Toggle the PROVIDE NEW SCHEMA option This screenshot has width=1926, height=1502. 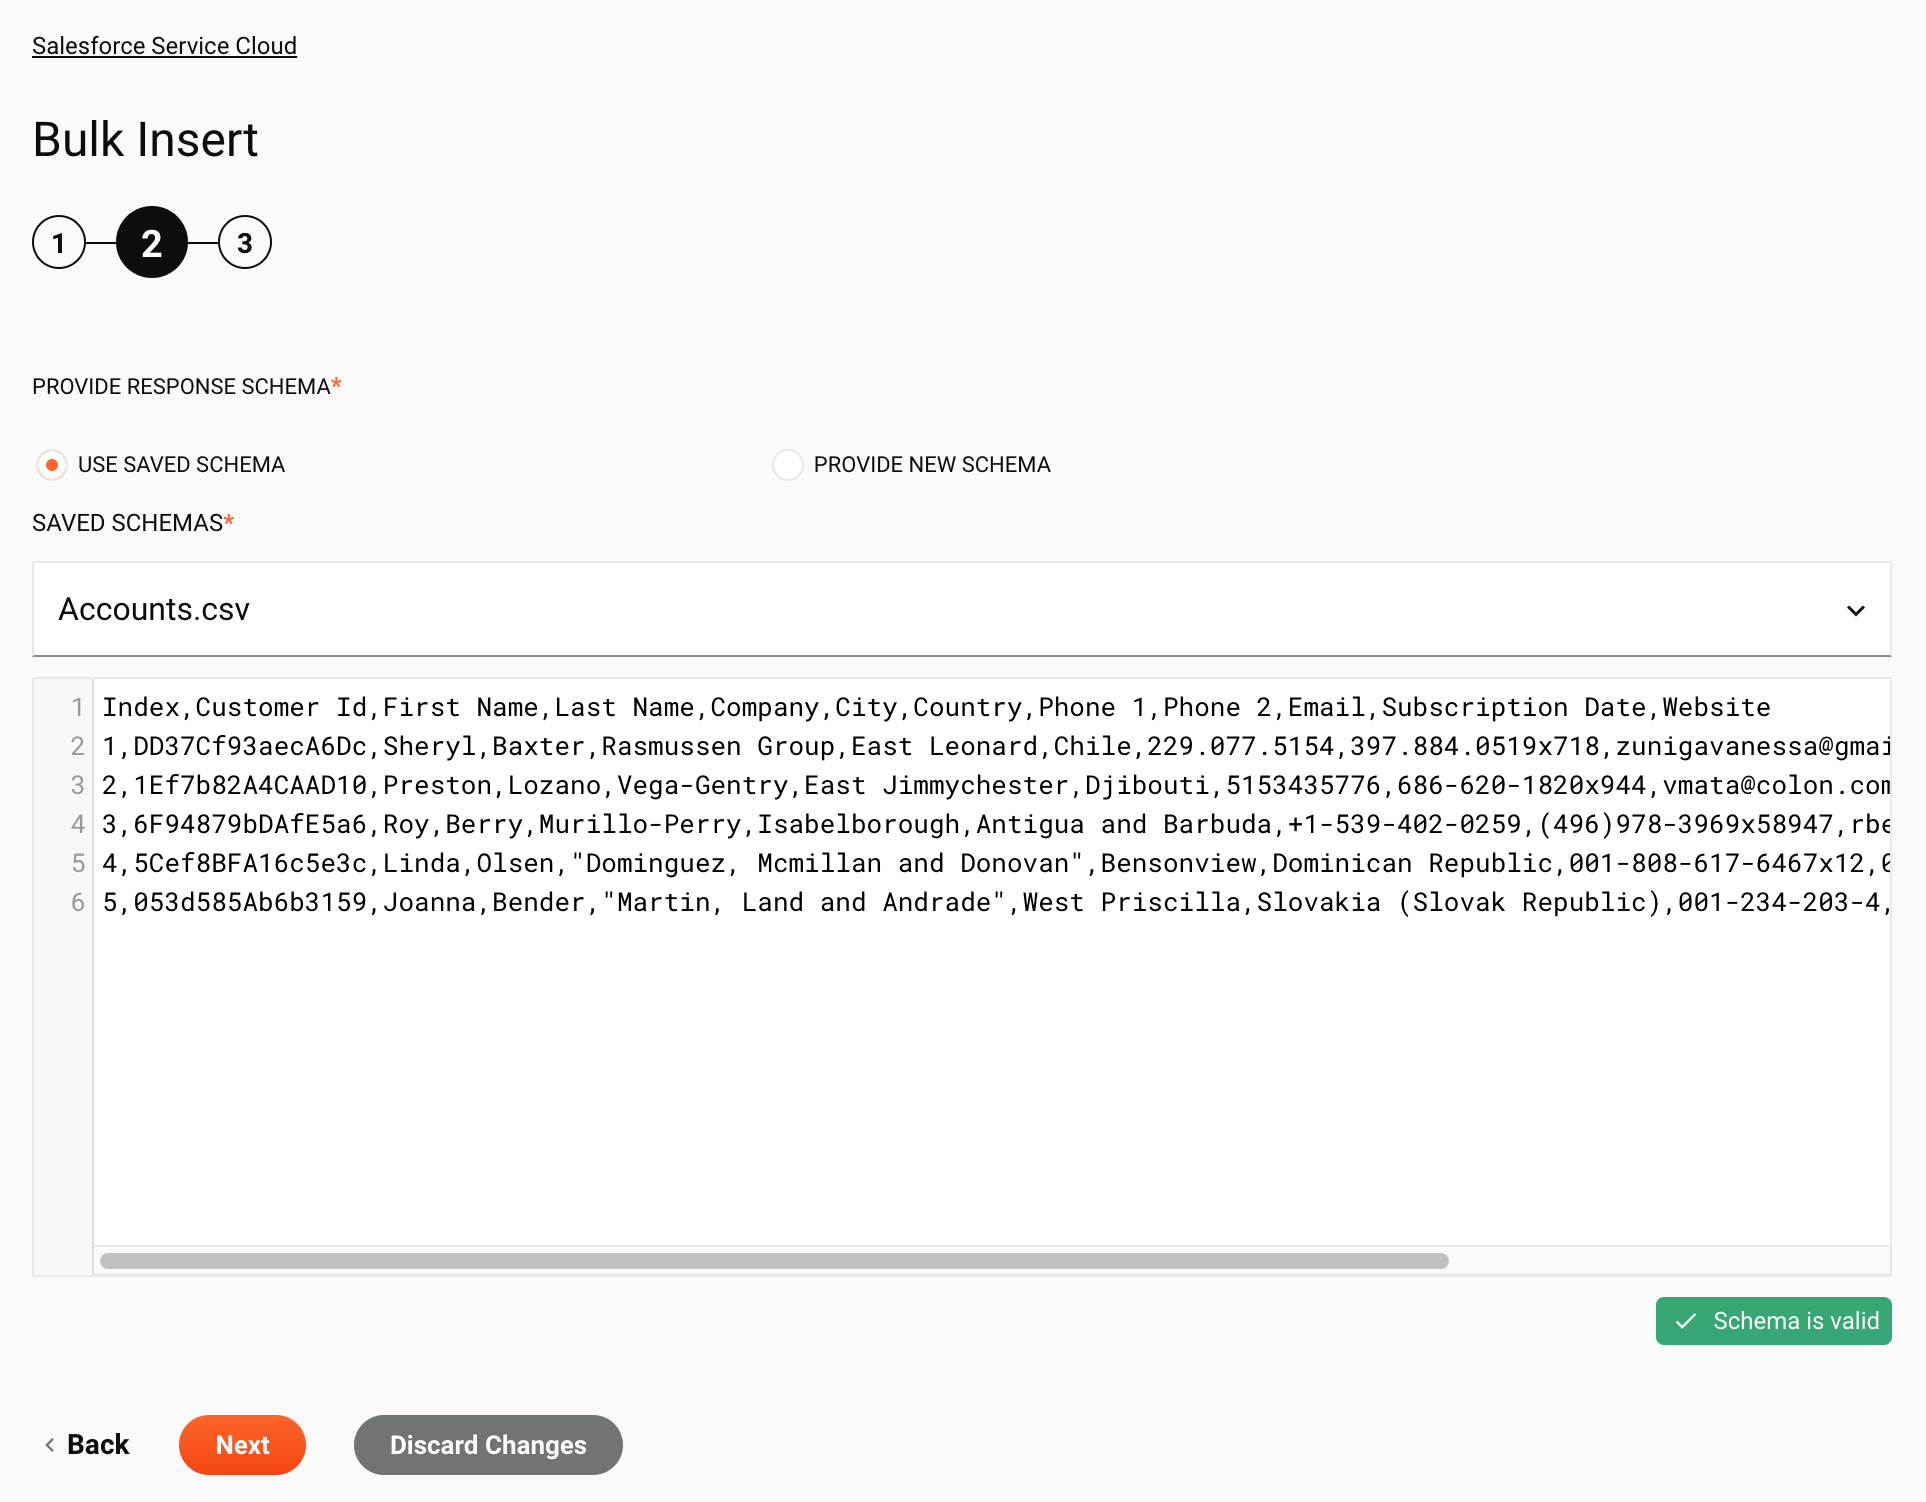point(786,464)
